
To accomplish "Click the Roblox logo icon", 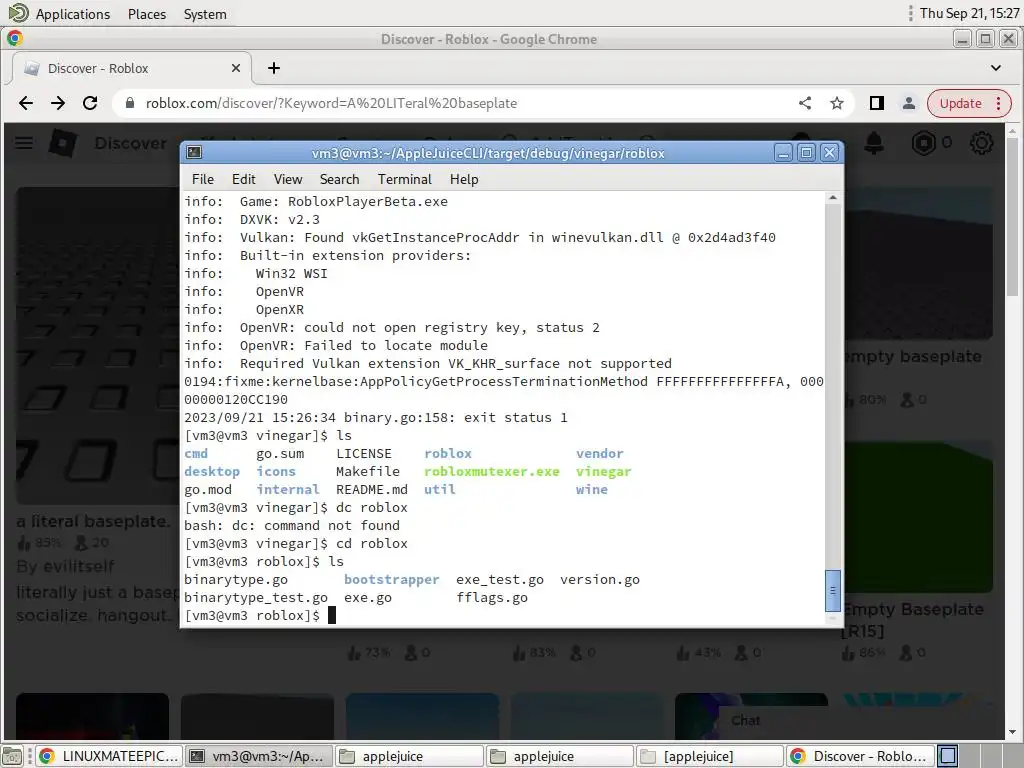I will pyautogui.click(x=63, y=142).
